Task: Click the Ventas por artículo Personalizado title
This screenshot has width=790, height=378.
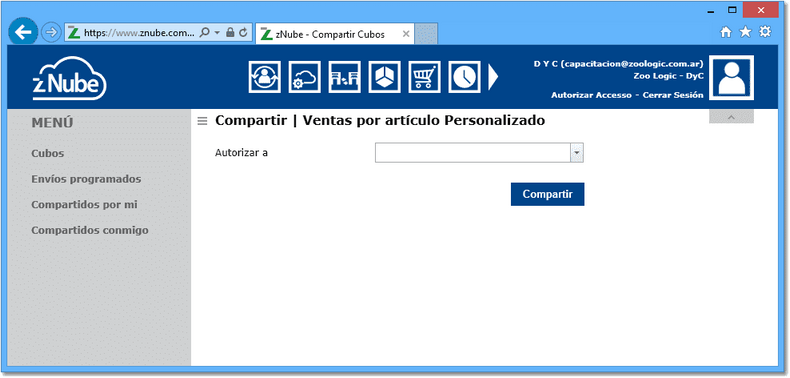Action: tap(424, 121)
